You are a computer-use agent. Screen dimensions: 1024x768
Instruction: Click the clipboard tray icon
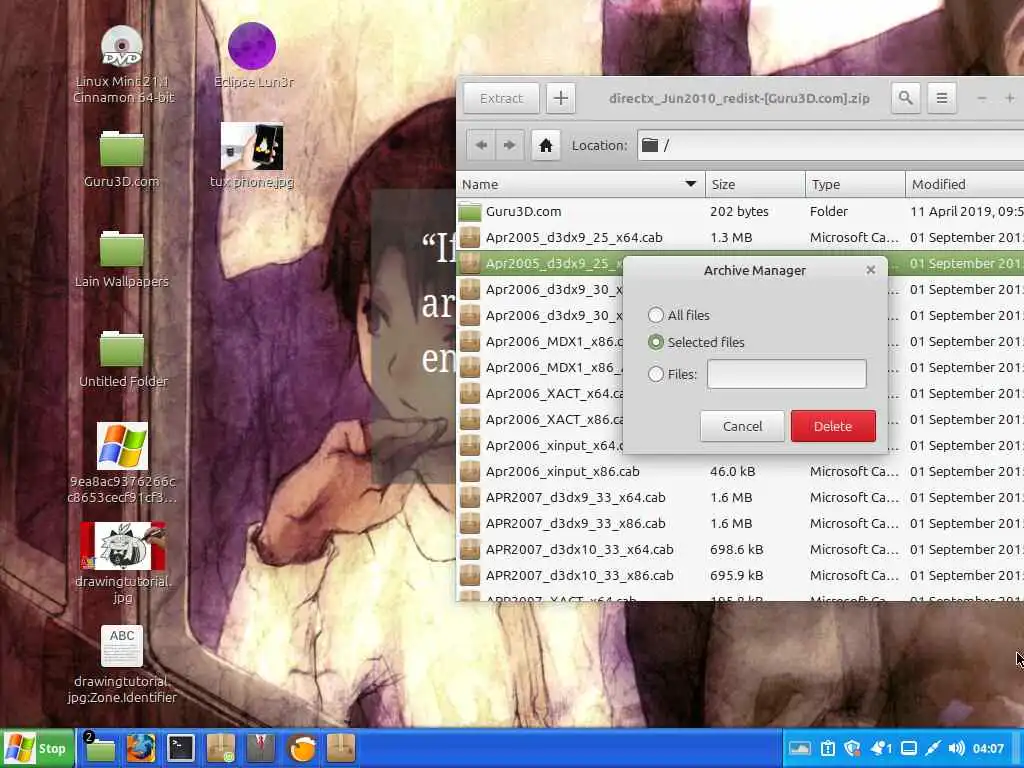(827, 748)
